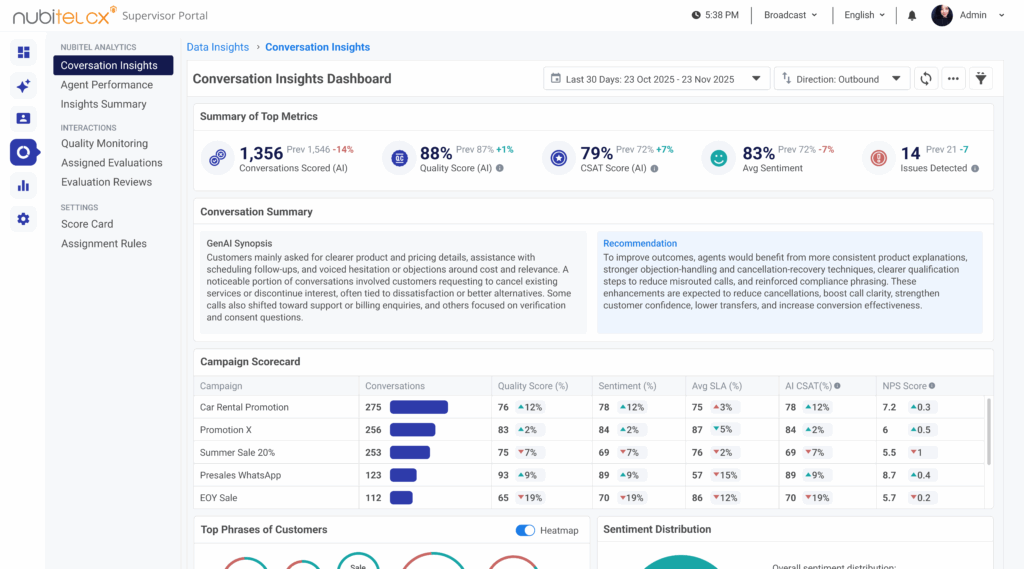Open Quality Monitoring in sidebar
The width and height of the screenshot is (1024, 569).
(x=104, y=143)
